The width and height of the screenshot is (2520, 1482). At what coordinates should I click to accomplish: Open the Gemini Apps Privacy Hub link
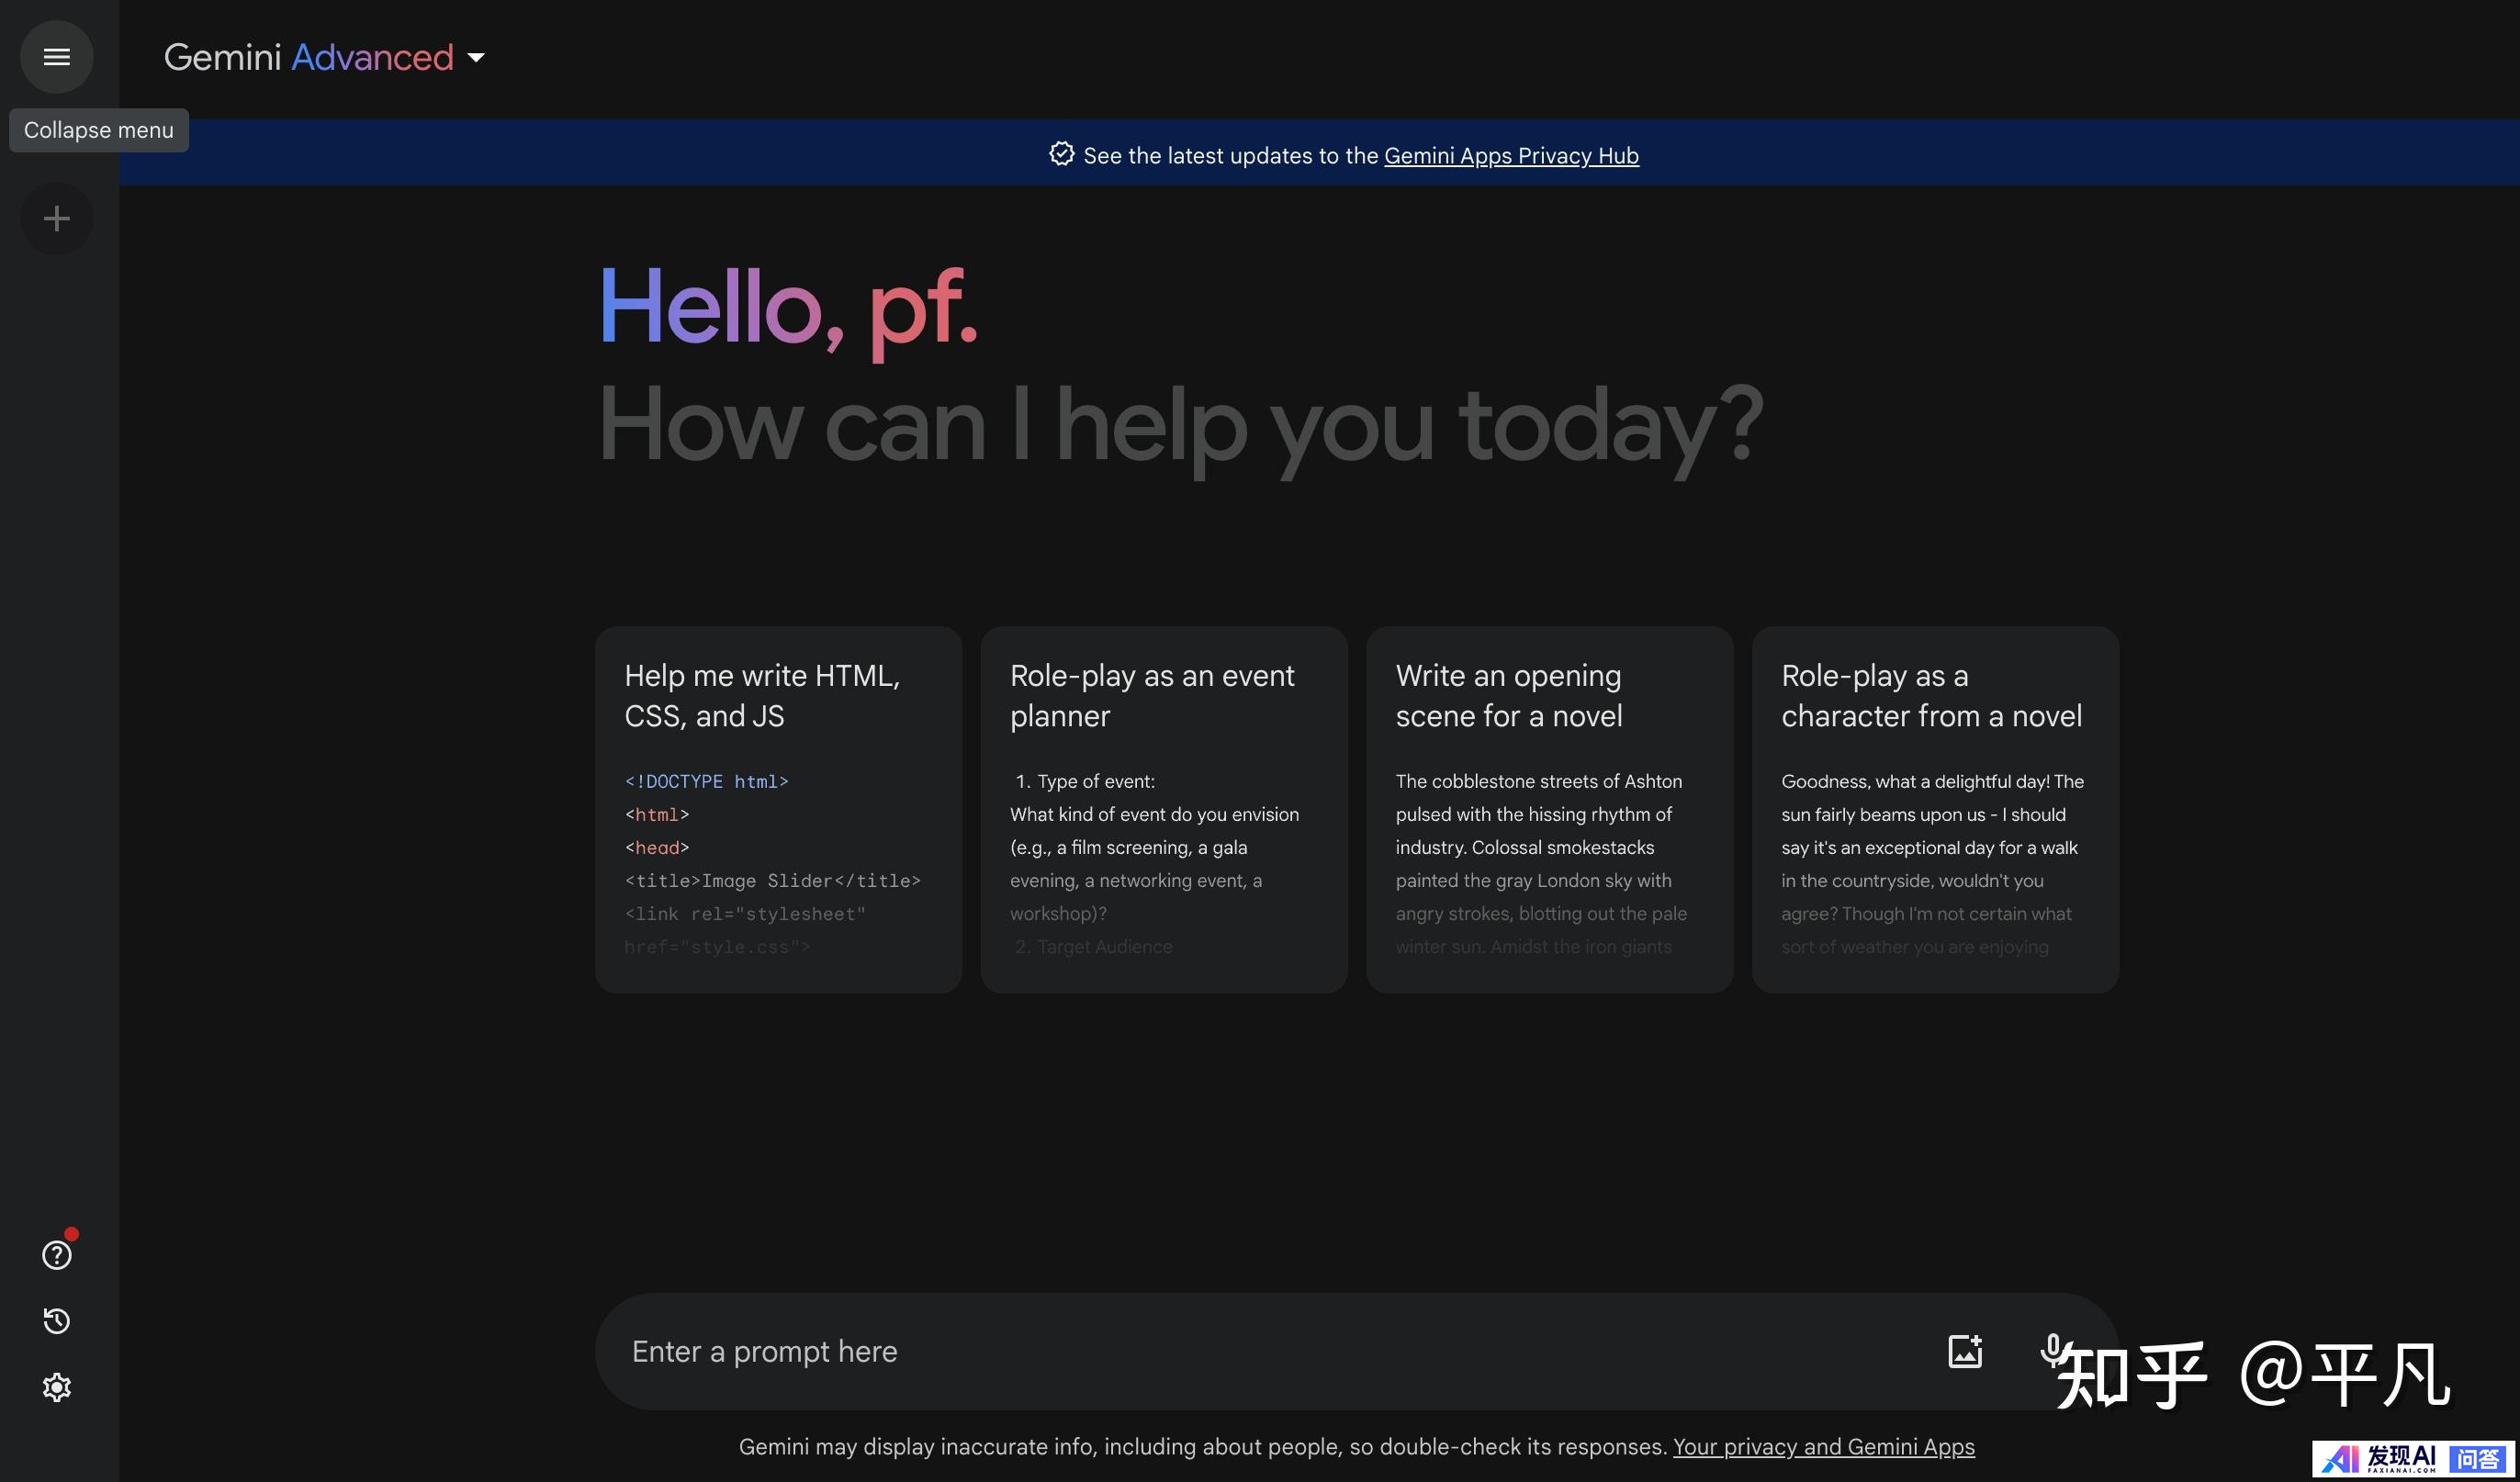point(1511,156)
